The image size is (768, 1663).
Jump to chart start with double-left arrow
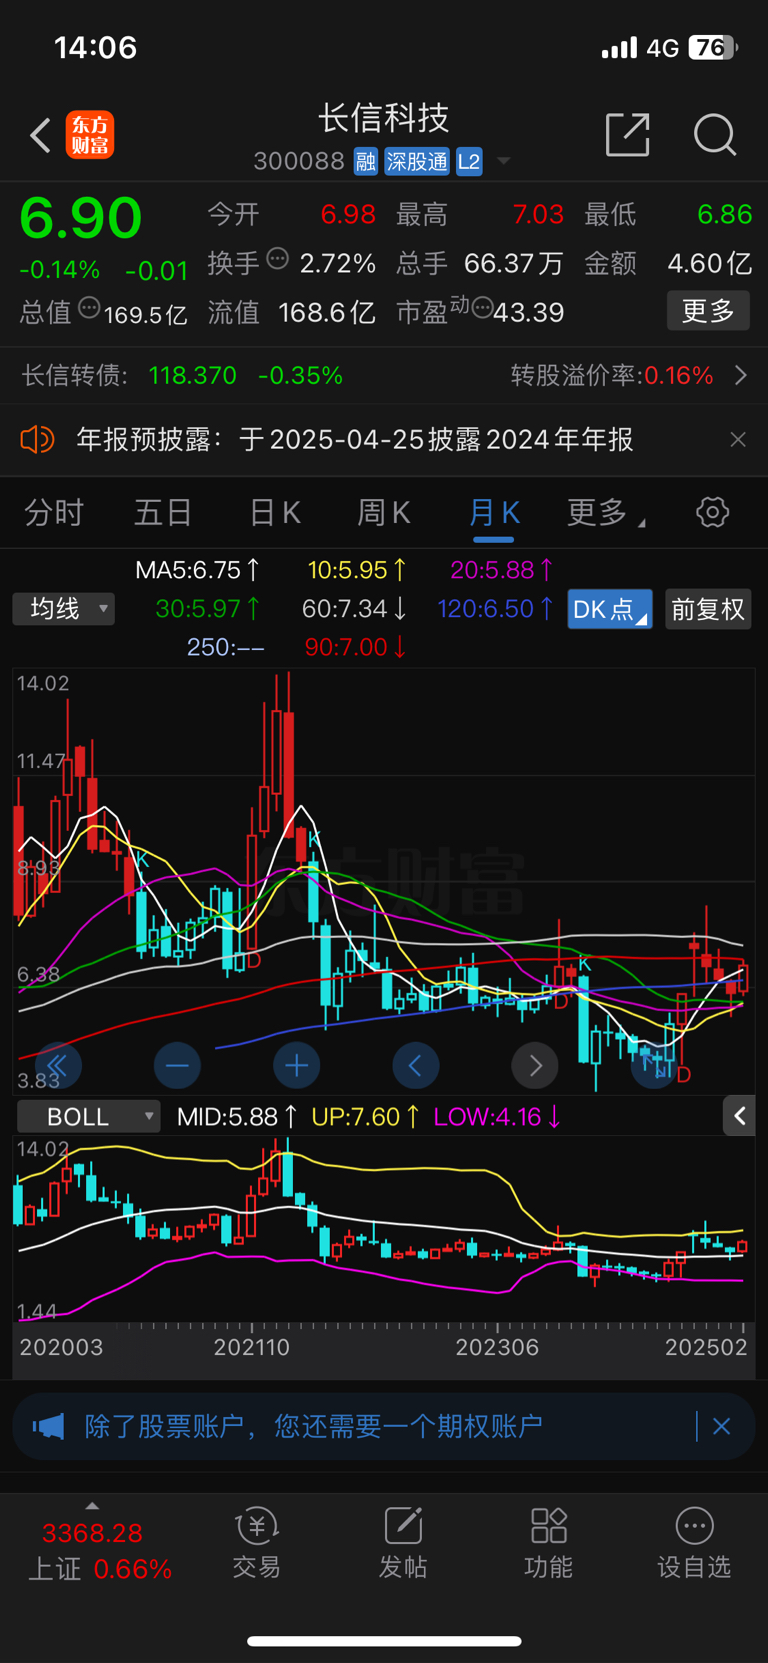(57, 1066)
